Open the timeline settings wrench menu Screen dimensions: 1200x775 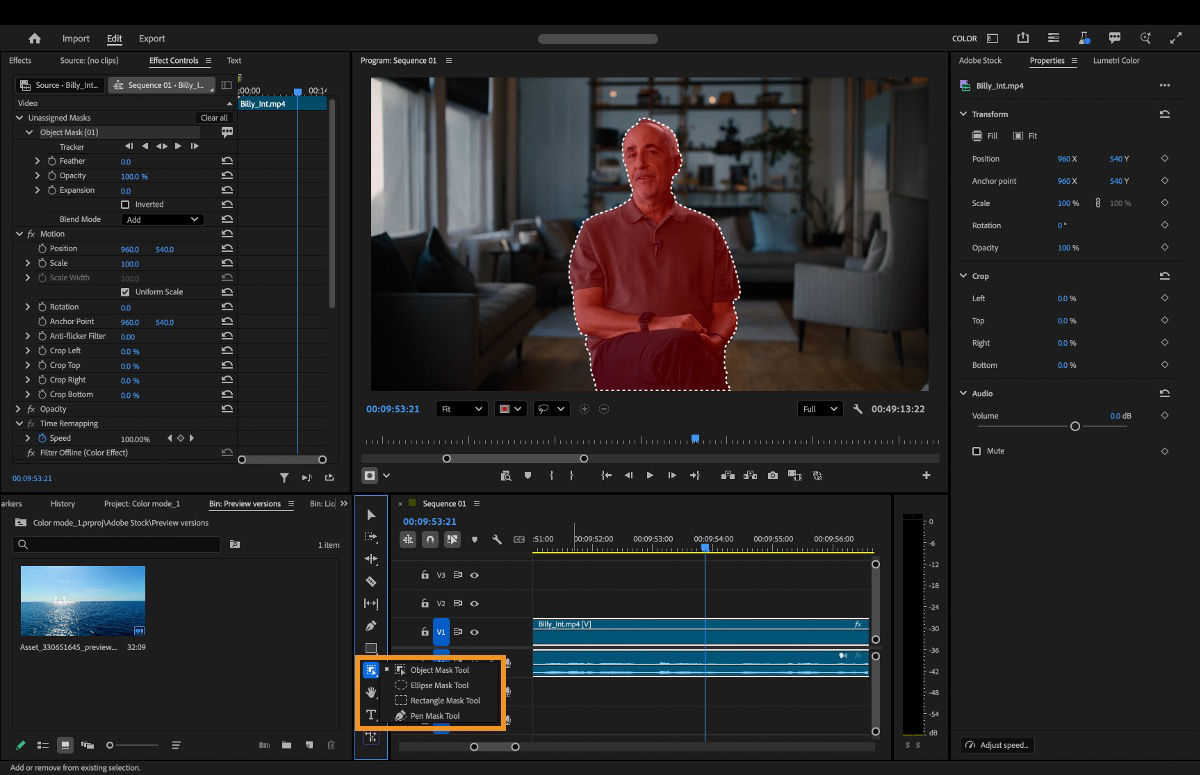tap(498, 539)
